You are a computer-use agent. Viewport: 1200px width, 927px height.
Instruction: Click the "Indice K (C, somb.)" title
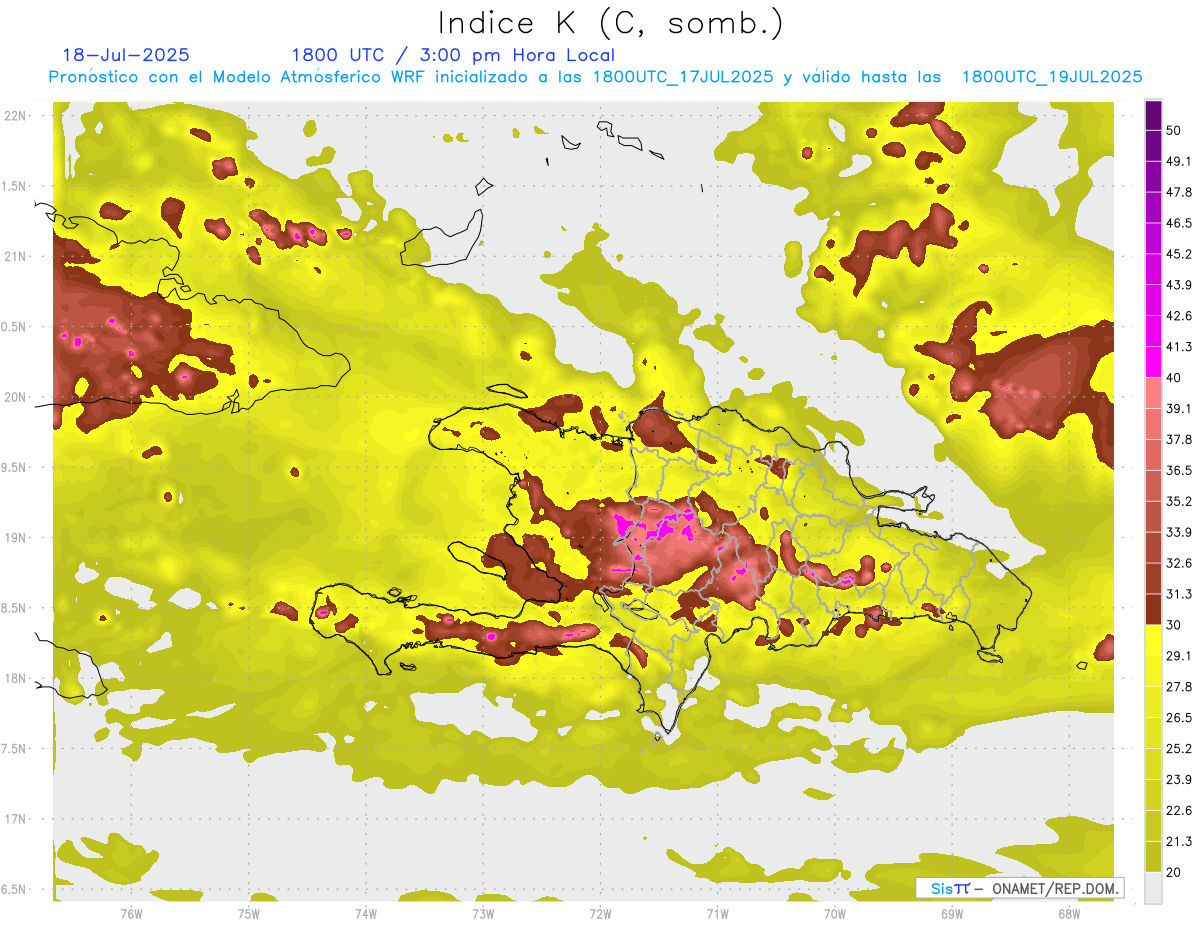tap(611, 23)
